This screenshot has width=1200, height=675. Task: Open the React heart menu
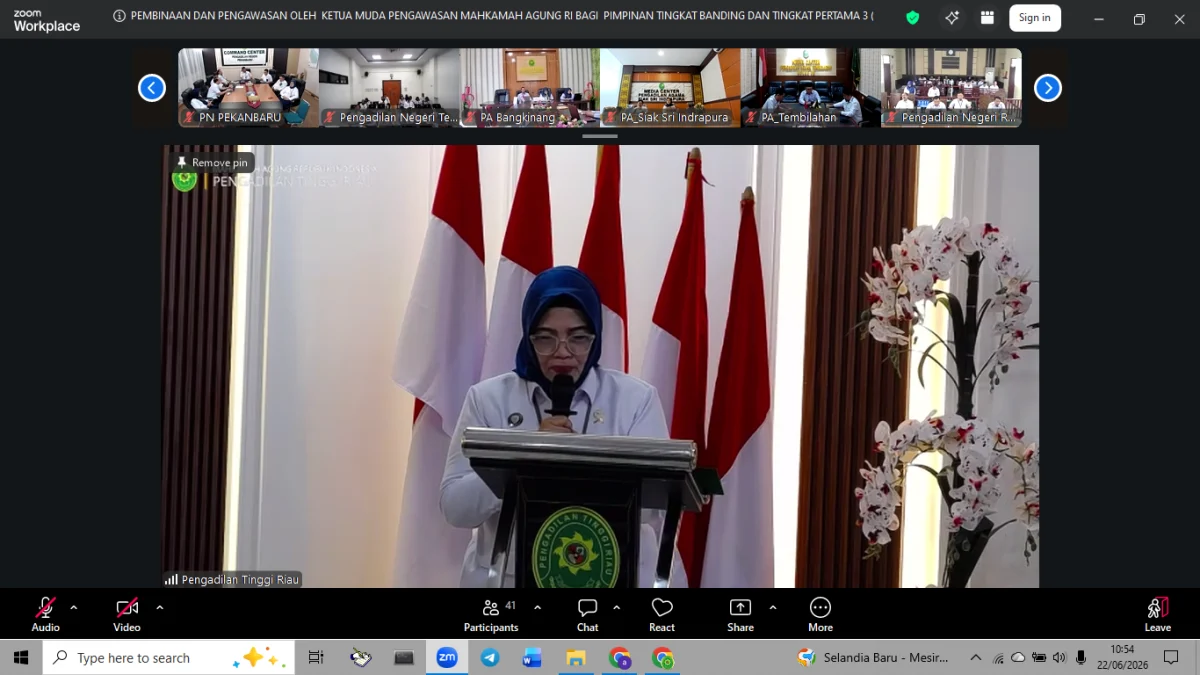(x=662, y=614)
